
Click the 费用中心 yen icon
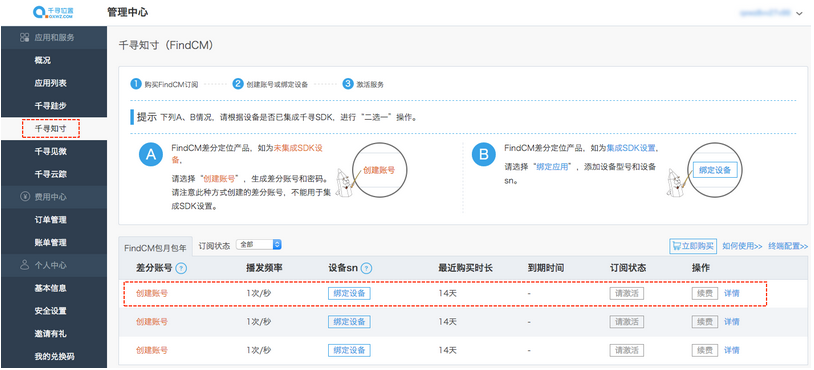(24, 197)
